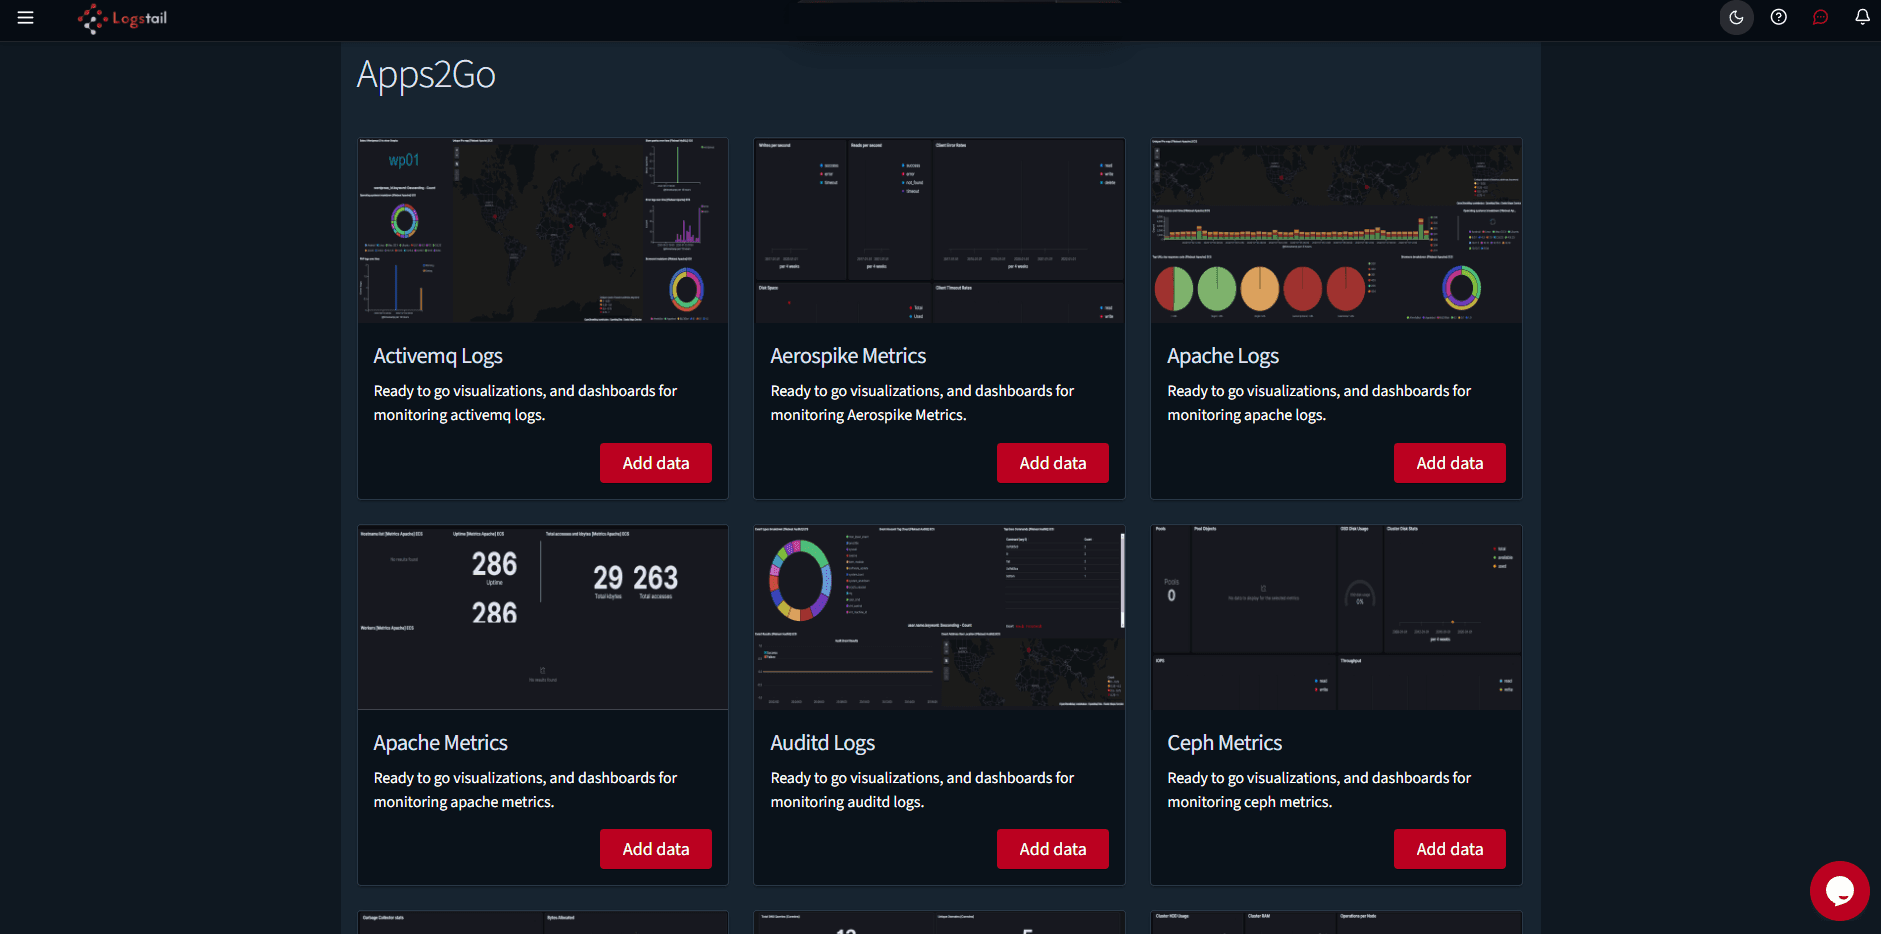The image size is (1881, 934).
Task: Click the Auditd Logs title
Action: coord(822,743)
